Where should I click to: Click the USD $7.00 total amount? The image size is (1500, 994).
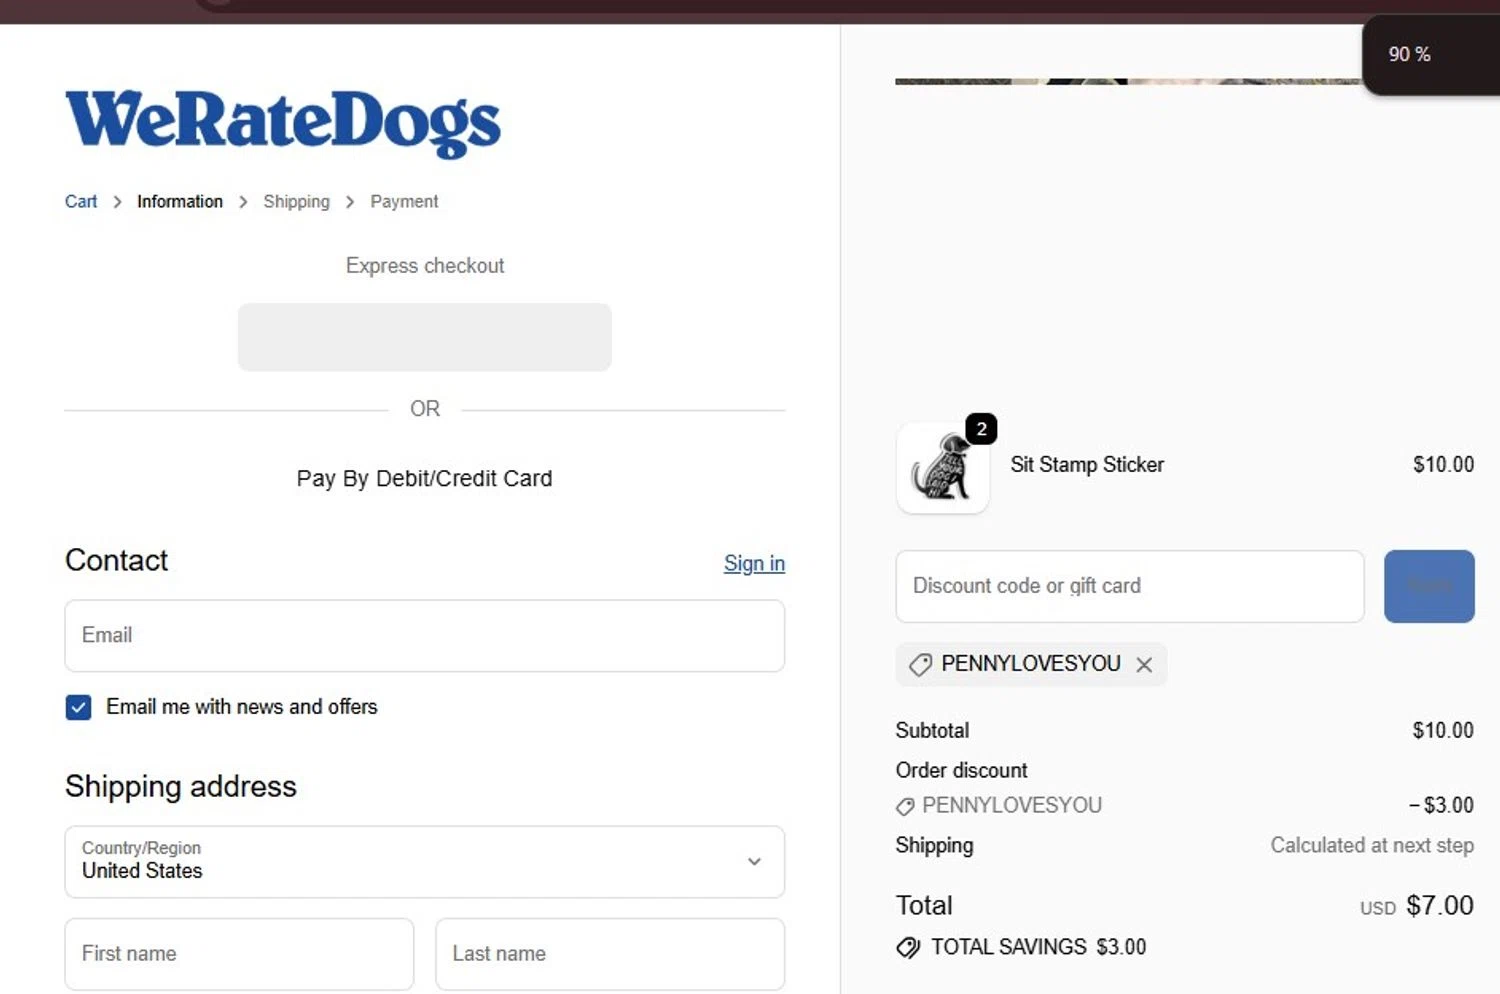click(1416, 906)
